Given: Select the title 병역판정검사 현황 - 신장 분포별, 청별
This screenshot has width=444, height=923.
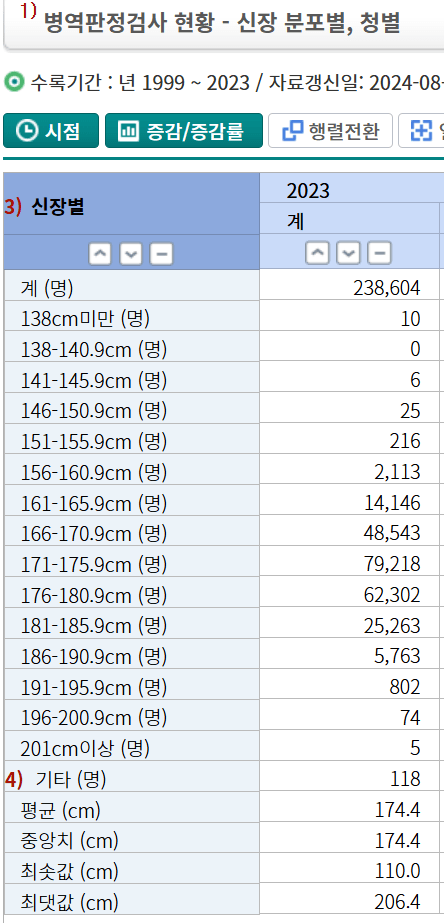Looking at the screenshot, I should [223, 22].
